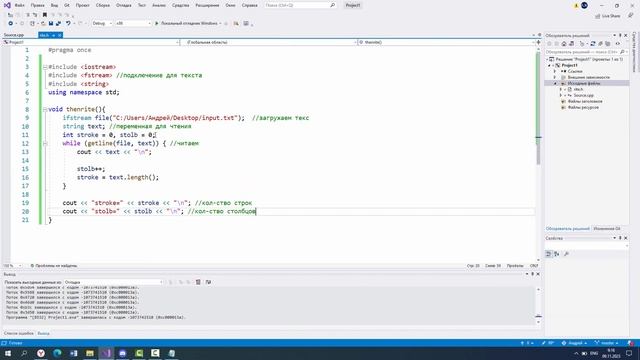Click alphabetical sort icon in Properties panel

tap(557, 254)
